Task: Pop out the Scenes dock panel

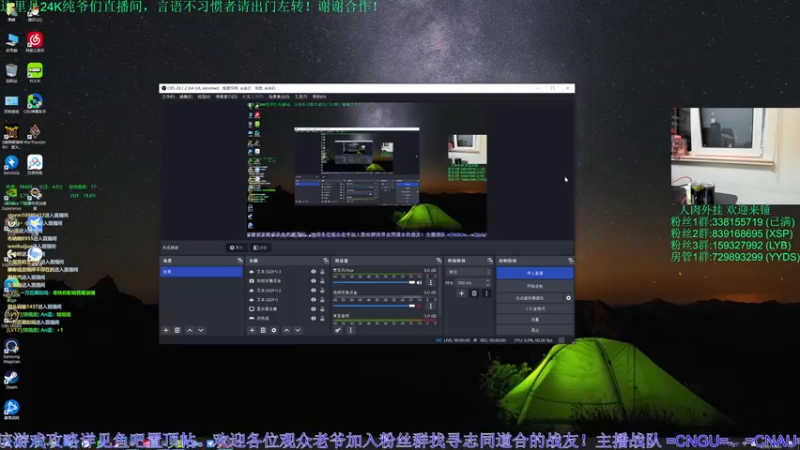Action: (240, 261)
